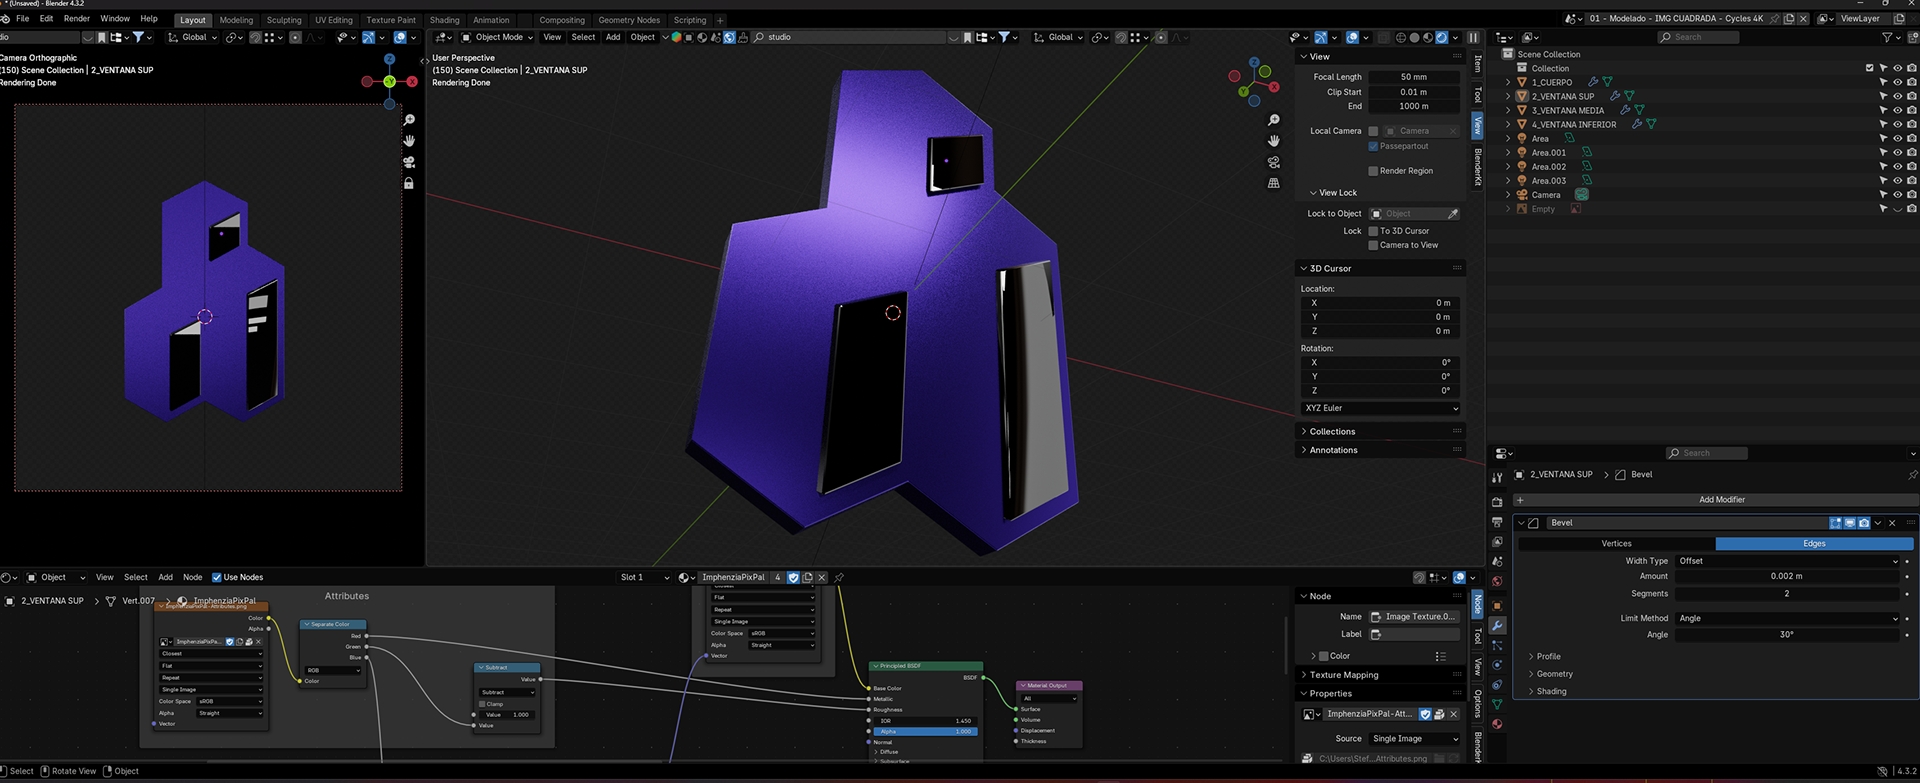The image size is (1920, 783).
Task: Expand the Profile section in Bevel modifier
Action: (1548, 657)
